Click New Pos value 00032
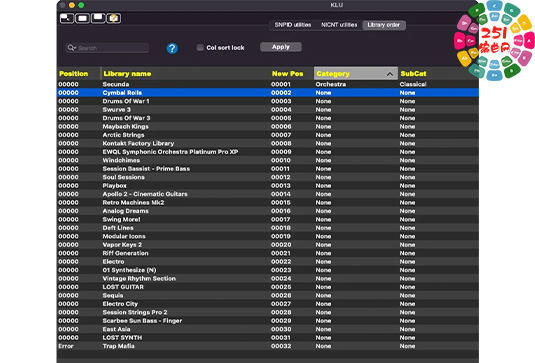Viewport: 535px width, 363px height. (281, 346)
